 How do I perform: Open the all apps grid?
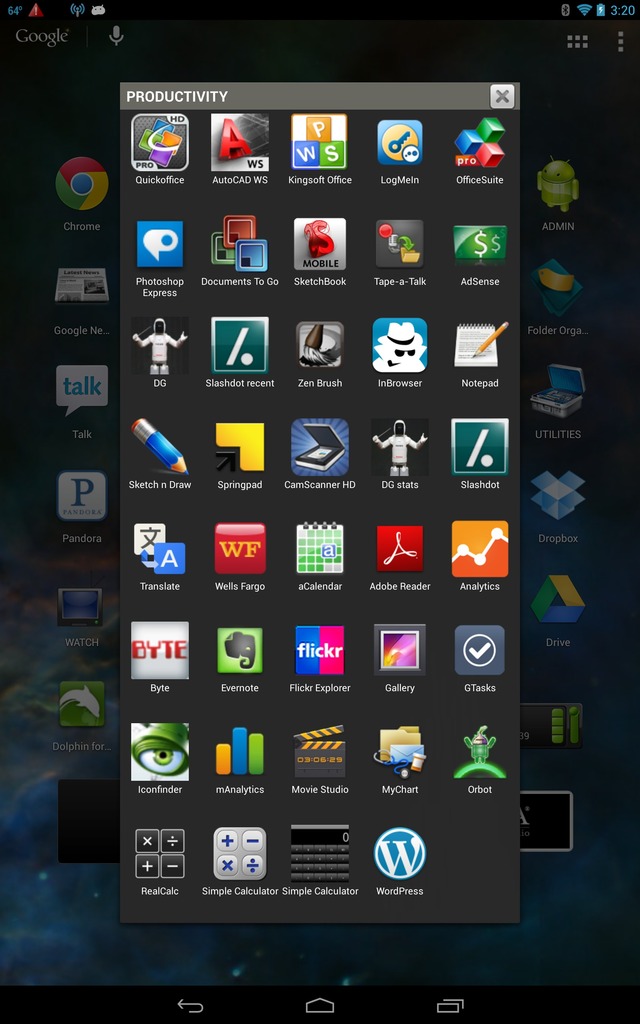coord(577,41)
